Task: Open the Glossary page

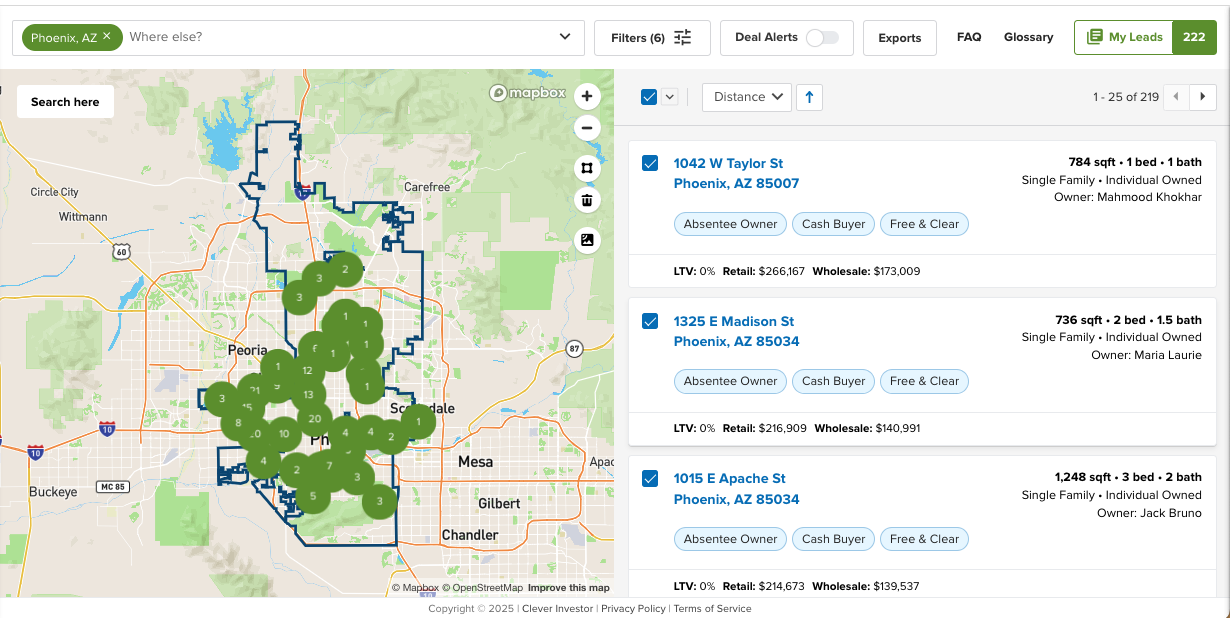Action: pyautogui.click(x=1029, y=37)
